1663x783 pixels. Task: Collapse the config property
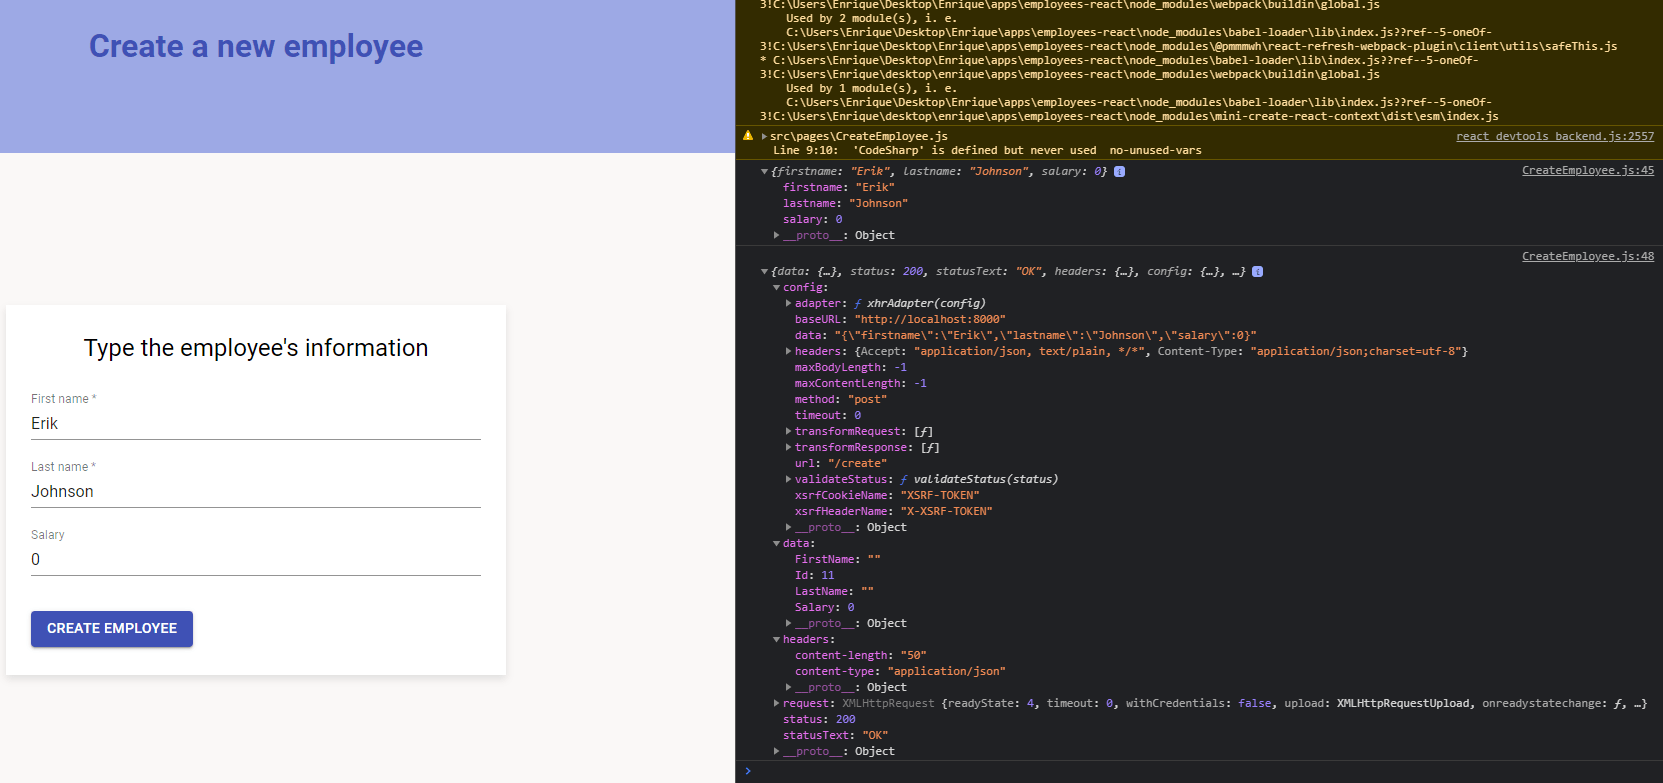(777, 288)
